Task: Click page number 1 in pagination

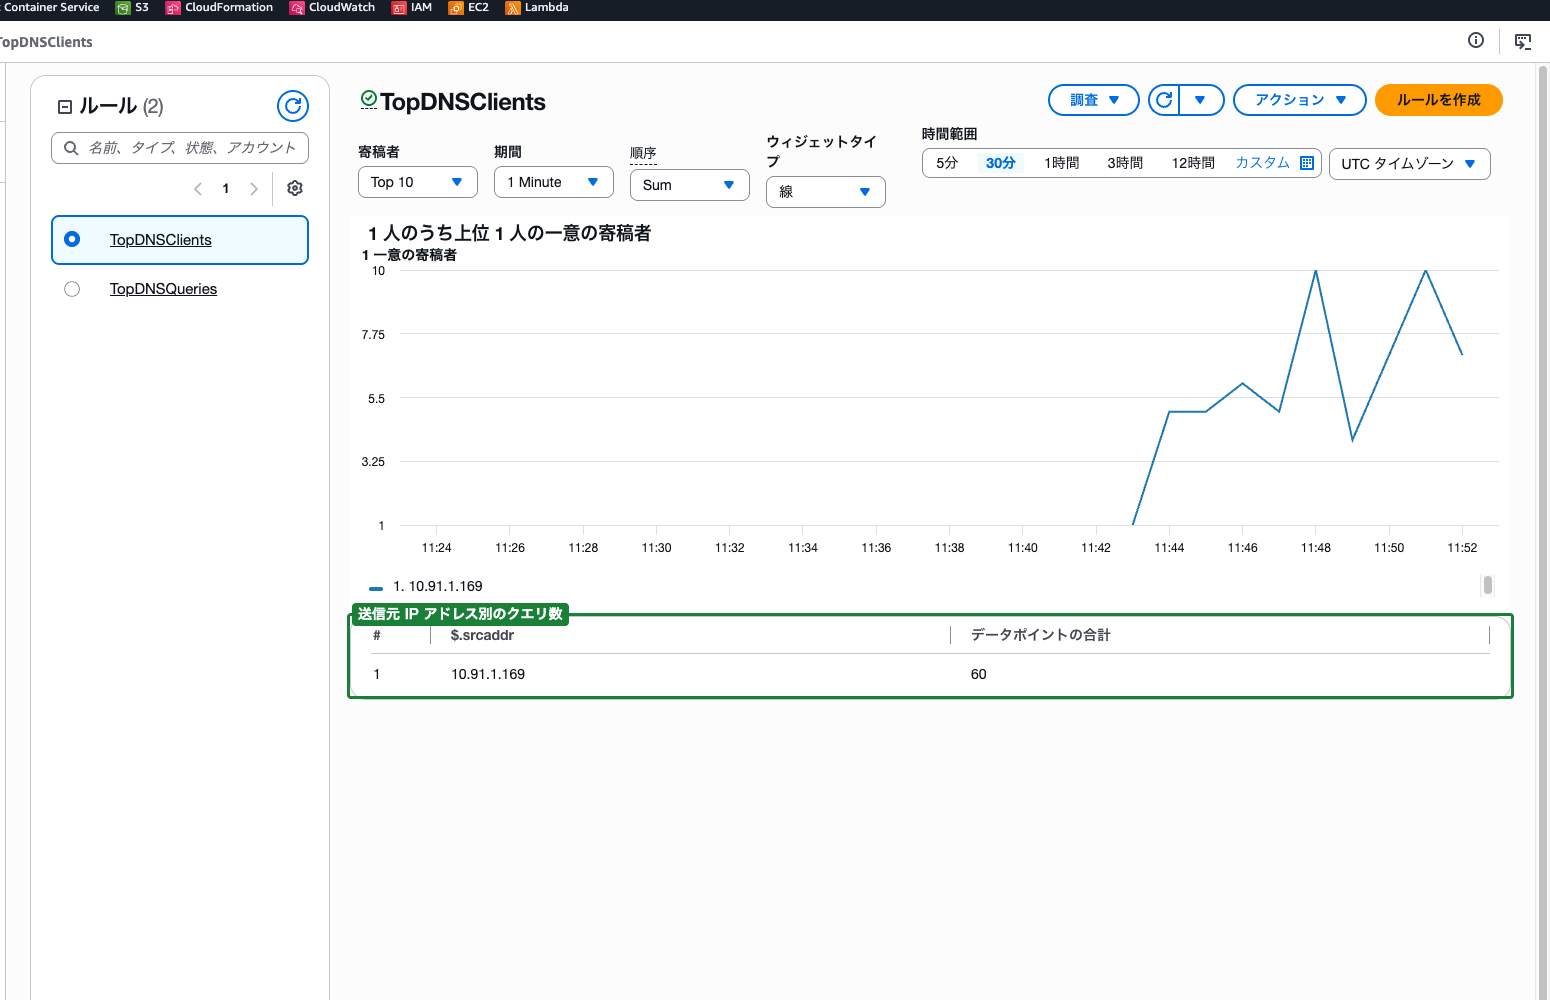Action: coord(226,188)
